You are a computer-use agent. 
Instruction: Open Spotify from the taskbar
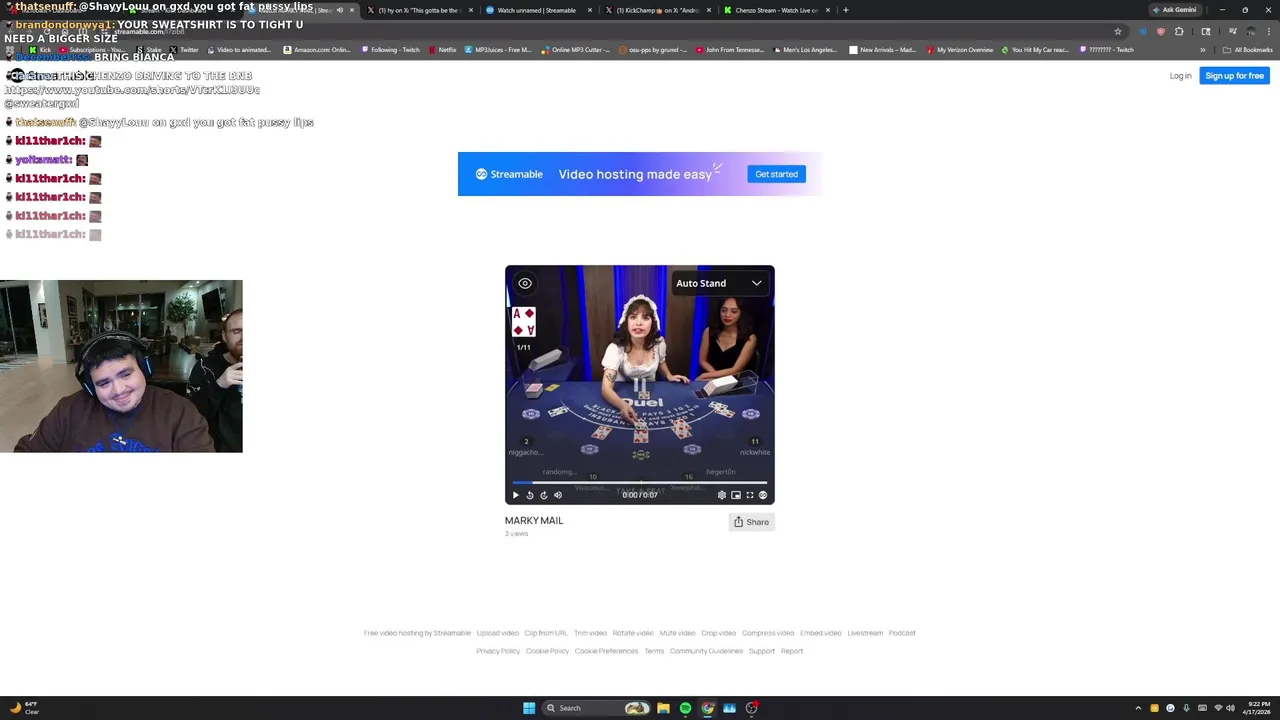685,708
